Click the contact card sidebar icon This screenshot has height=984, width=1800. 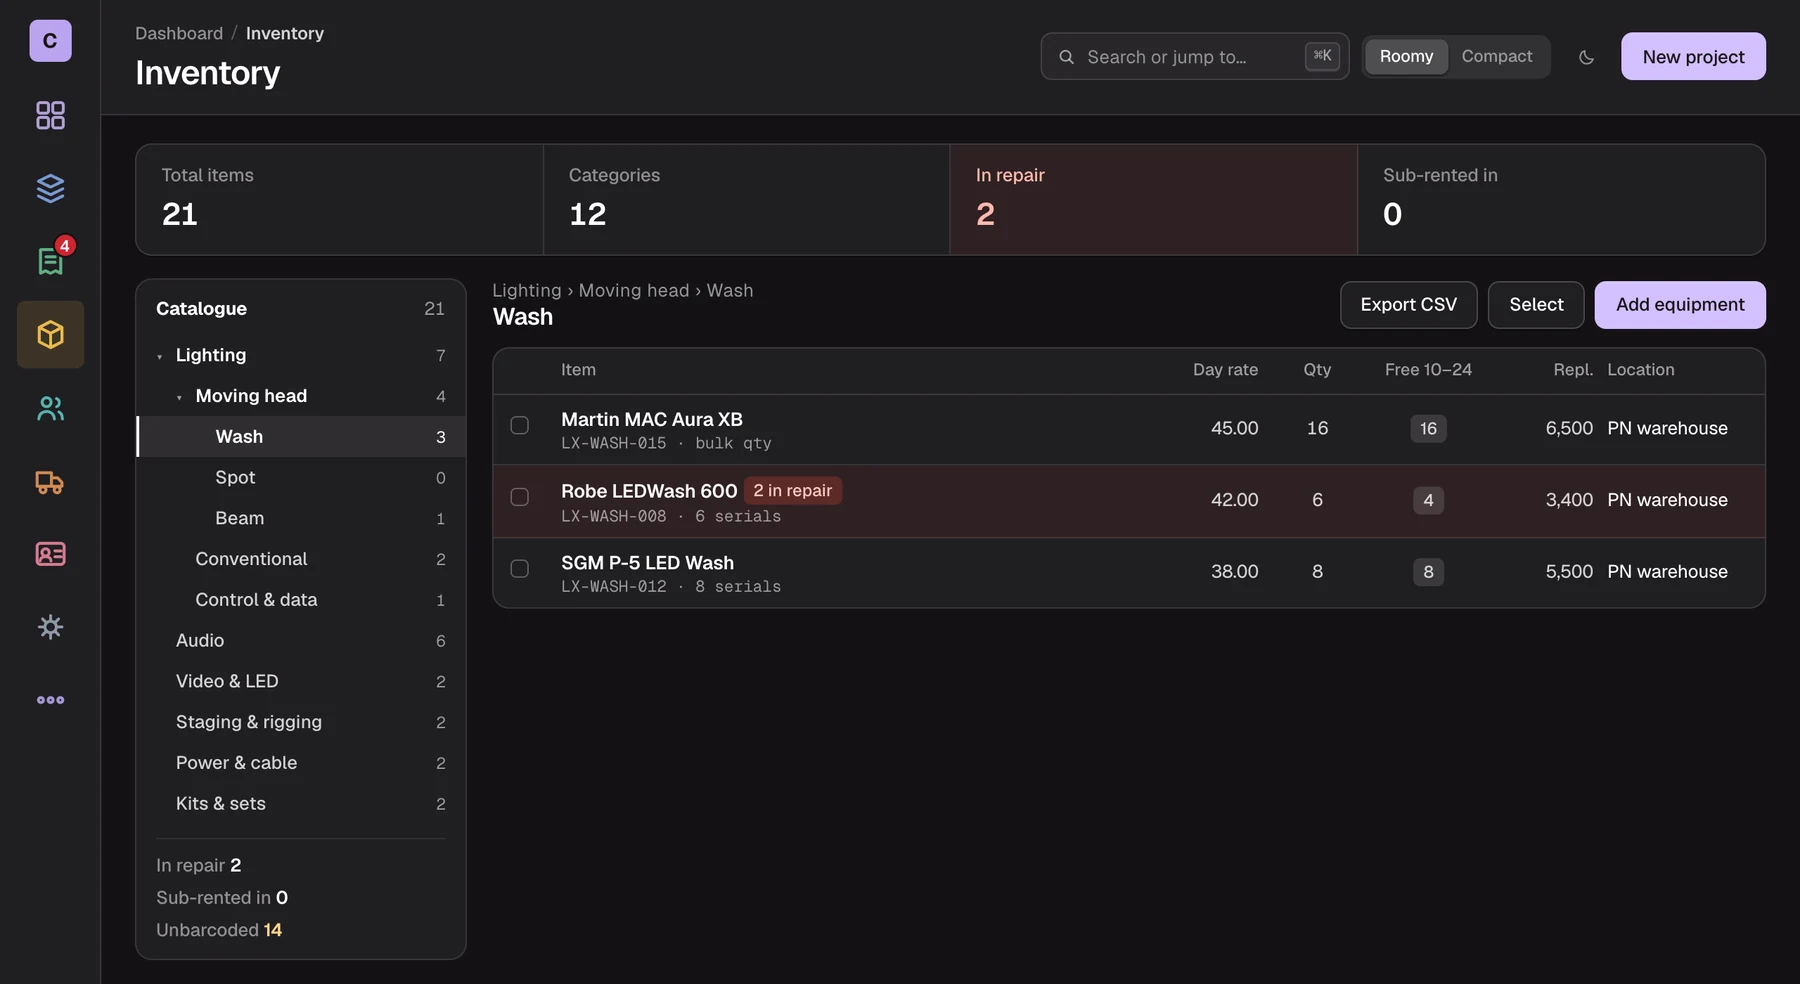[50, 554]
